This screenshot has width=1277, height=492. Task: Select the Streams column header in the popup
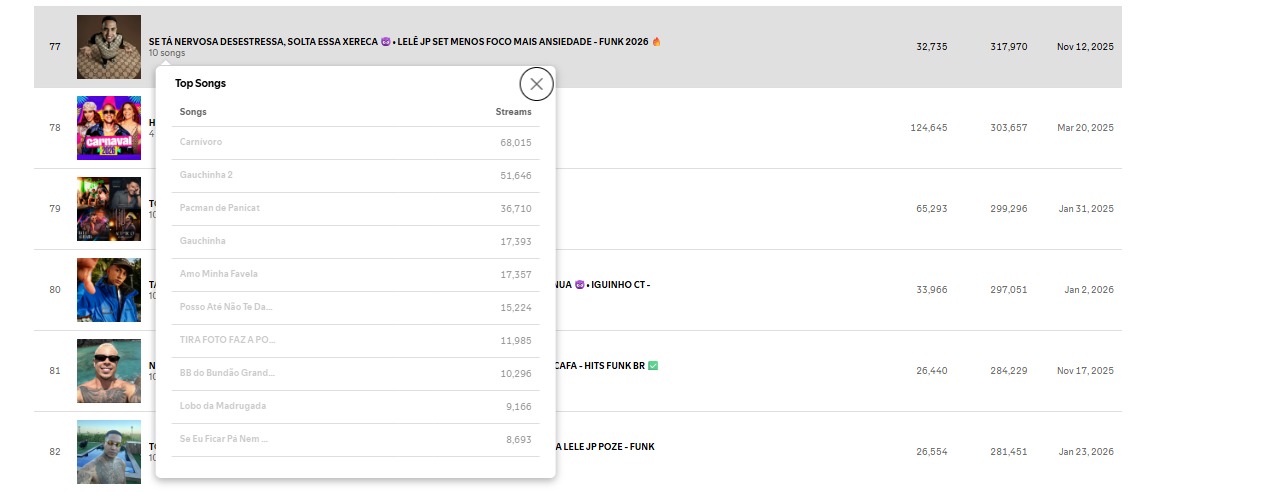(513, 112)
